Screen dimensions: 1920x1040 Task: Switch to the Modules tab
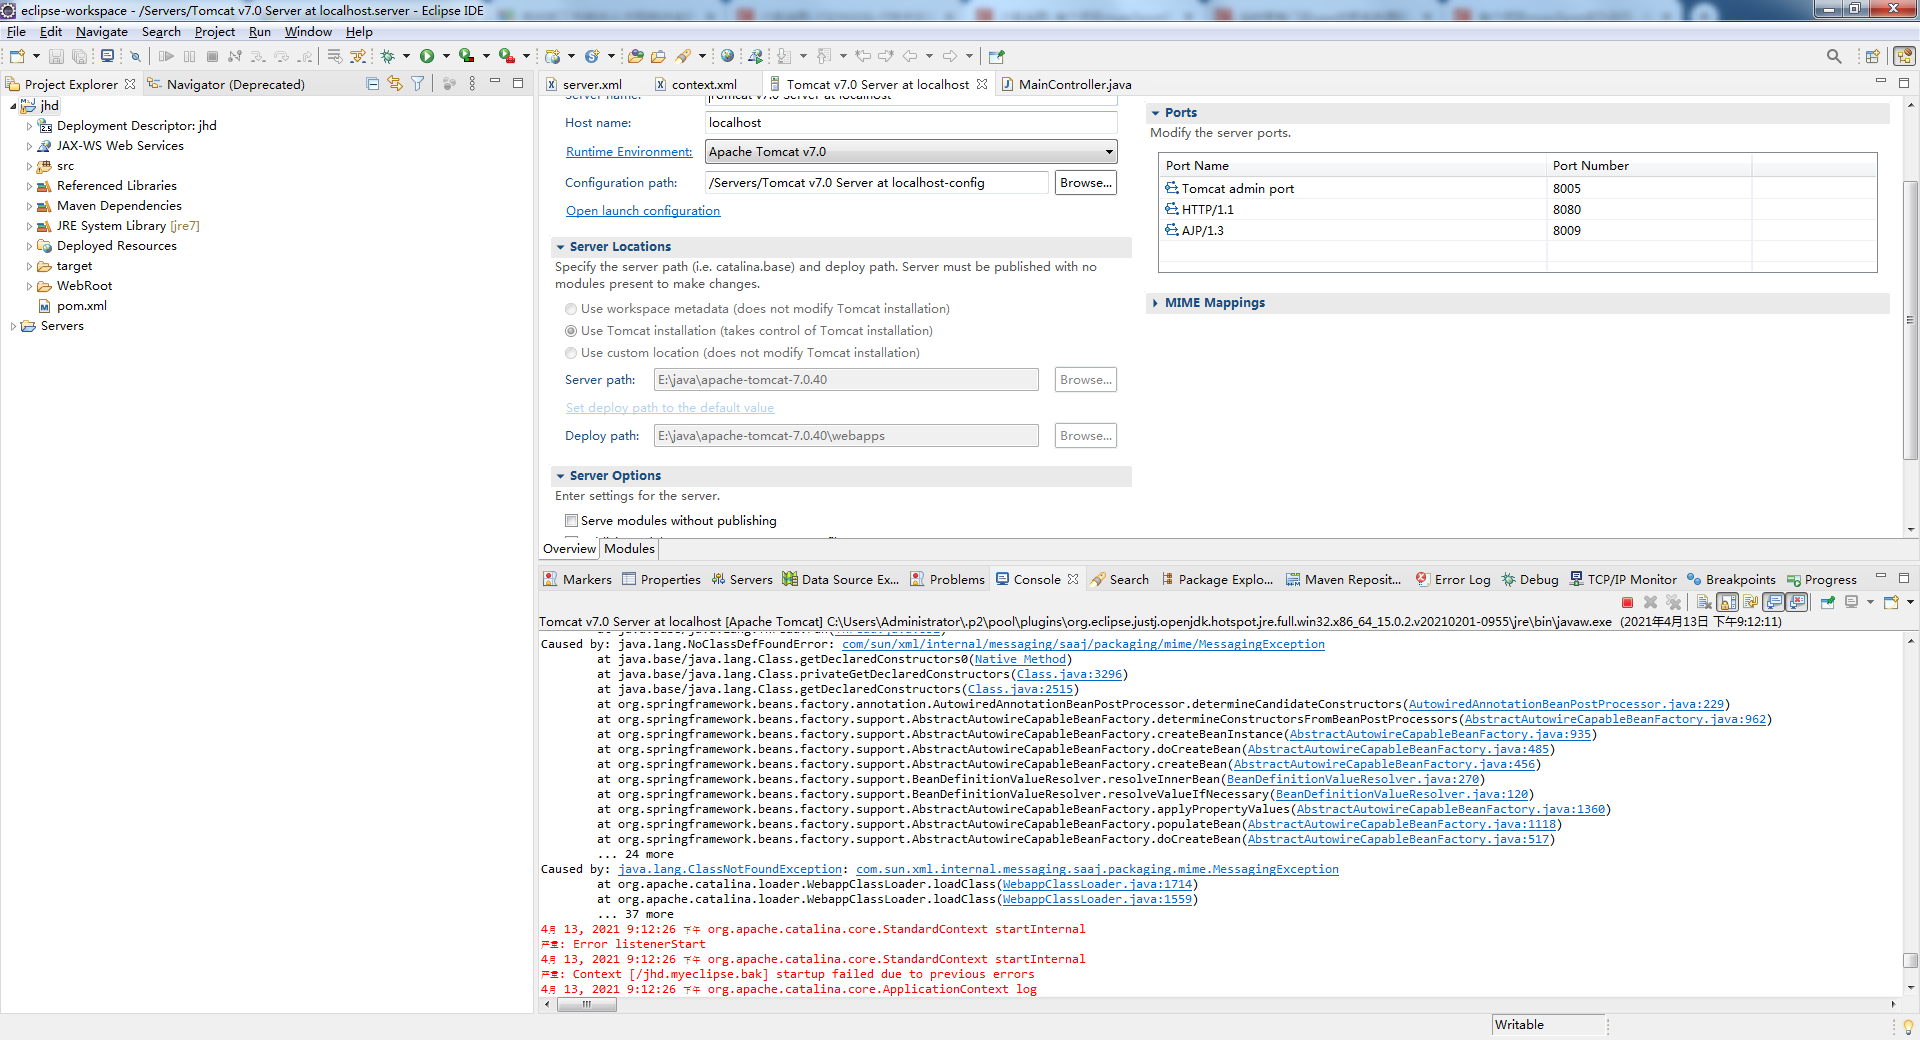tap(629, 549)
